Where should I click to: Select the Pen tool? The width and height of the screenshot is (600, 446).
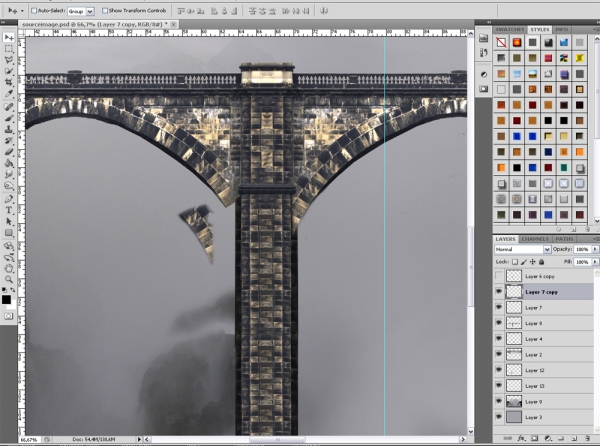pyautogui.click(x=9, y=199)
